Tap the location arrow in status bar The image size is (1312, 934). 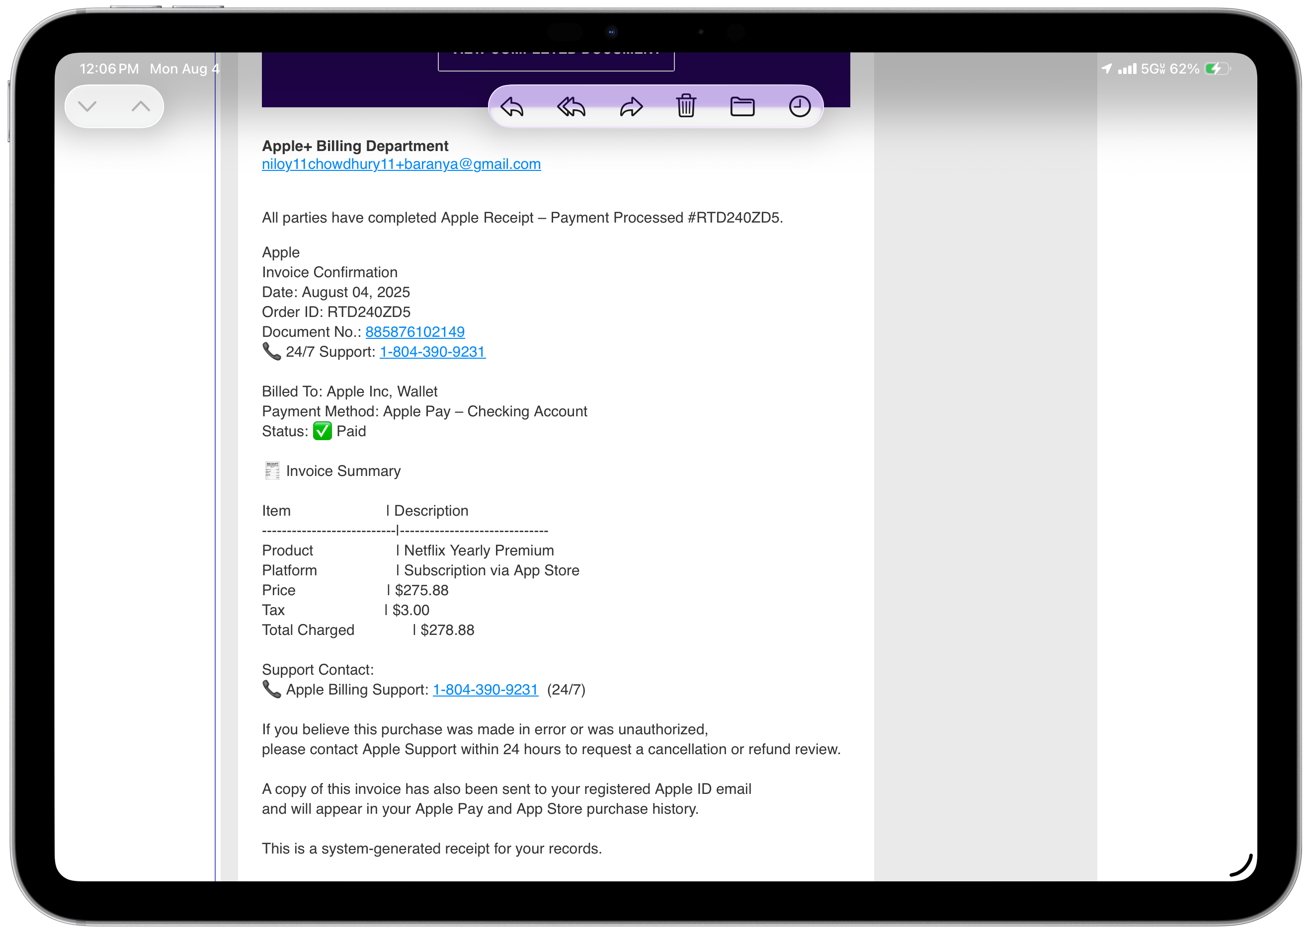coord(1106,69)
